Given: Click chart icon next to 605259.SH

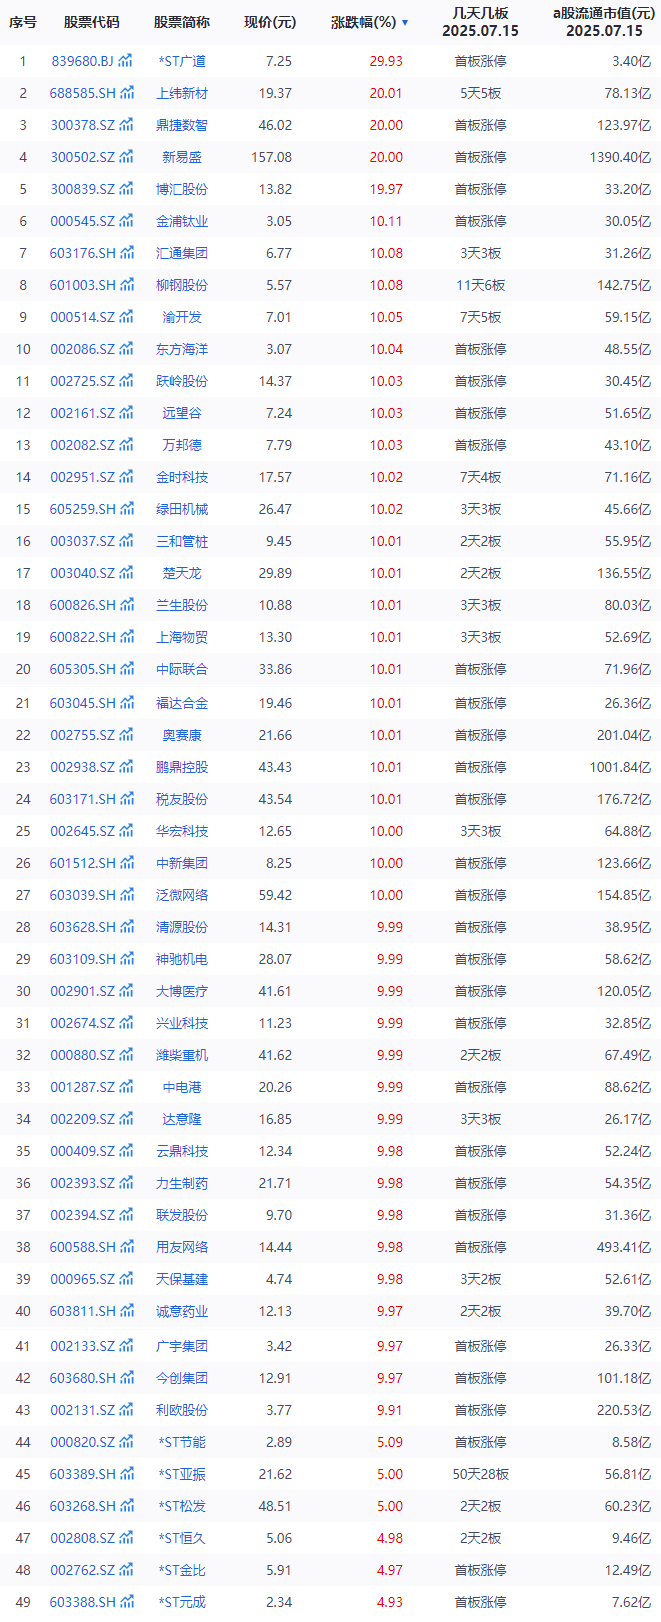Looking at the screenshot, I should (127, 509).
